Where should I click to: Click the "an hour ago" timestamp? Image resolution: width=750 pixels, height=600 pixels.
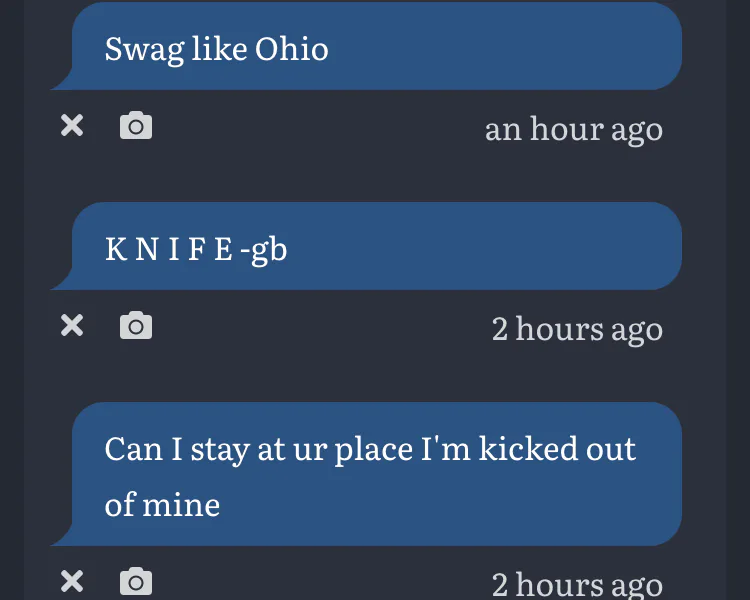point(573,129)
